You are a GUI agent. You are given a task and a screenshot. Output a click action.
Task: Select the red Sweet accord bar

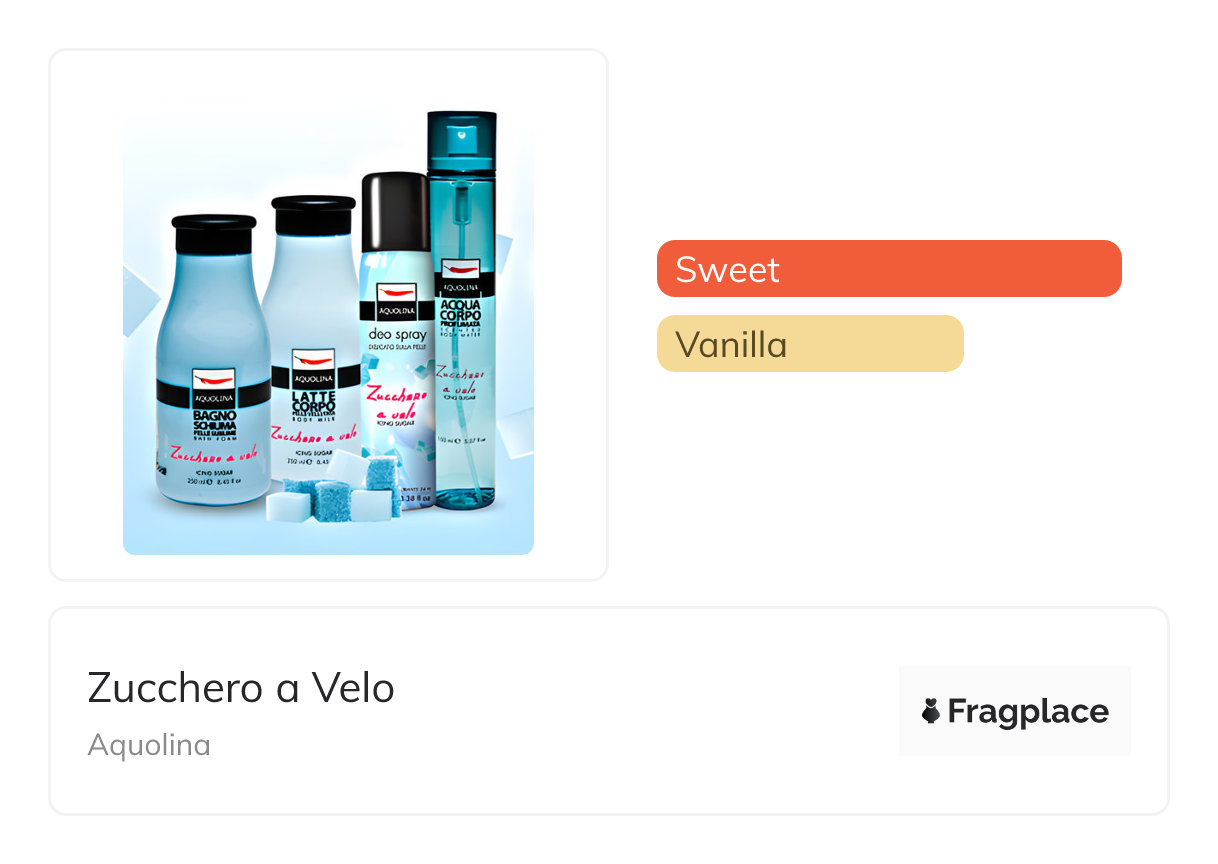(x=888, y=269)
